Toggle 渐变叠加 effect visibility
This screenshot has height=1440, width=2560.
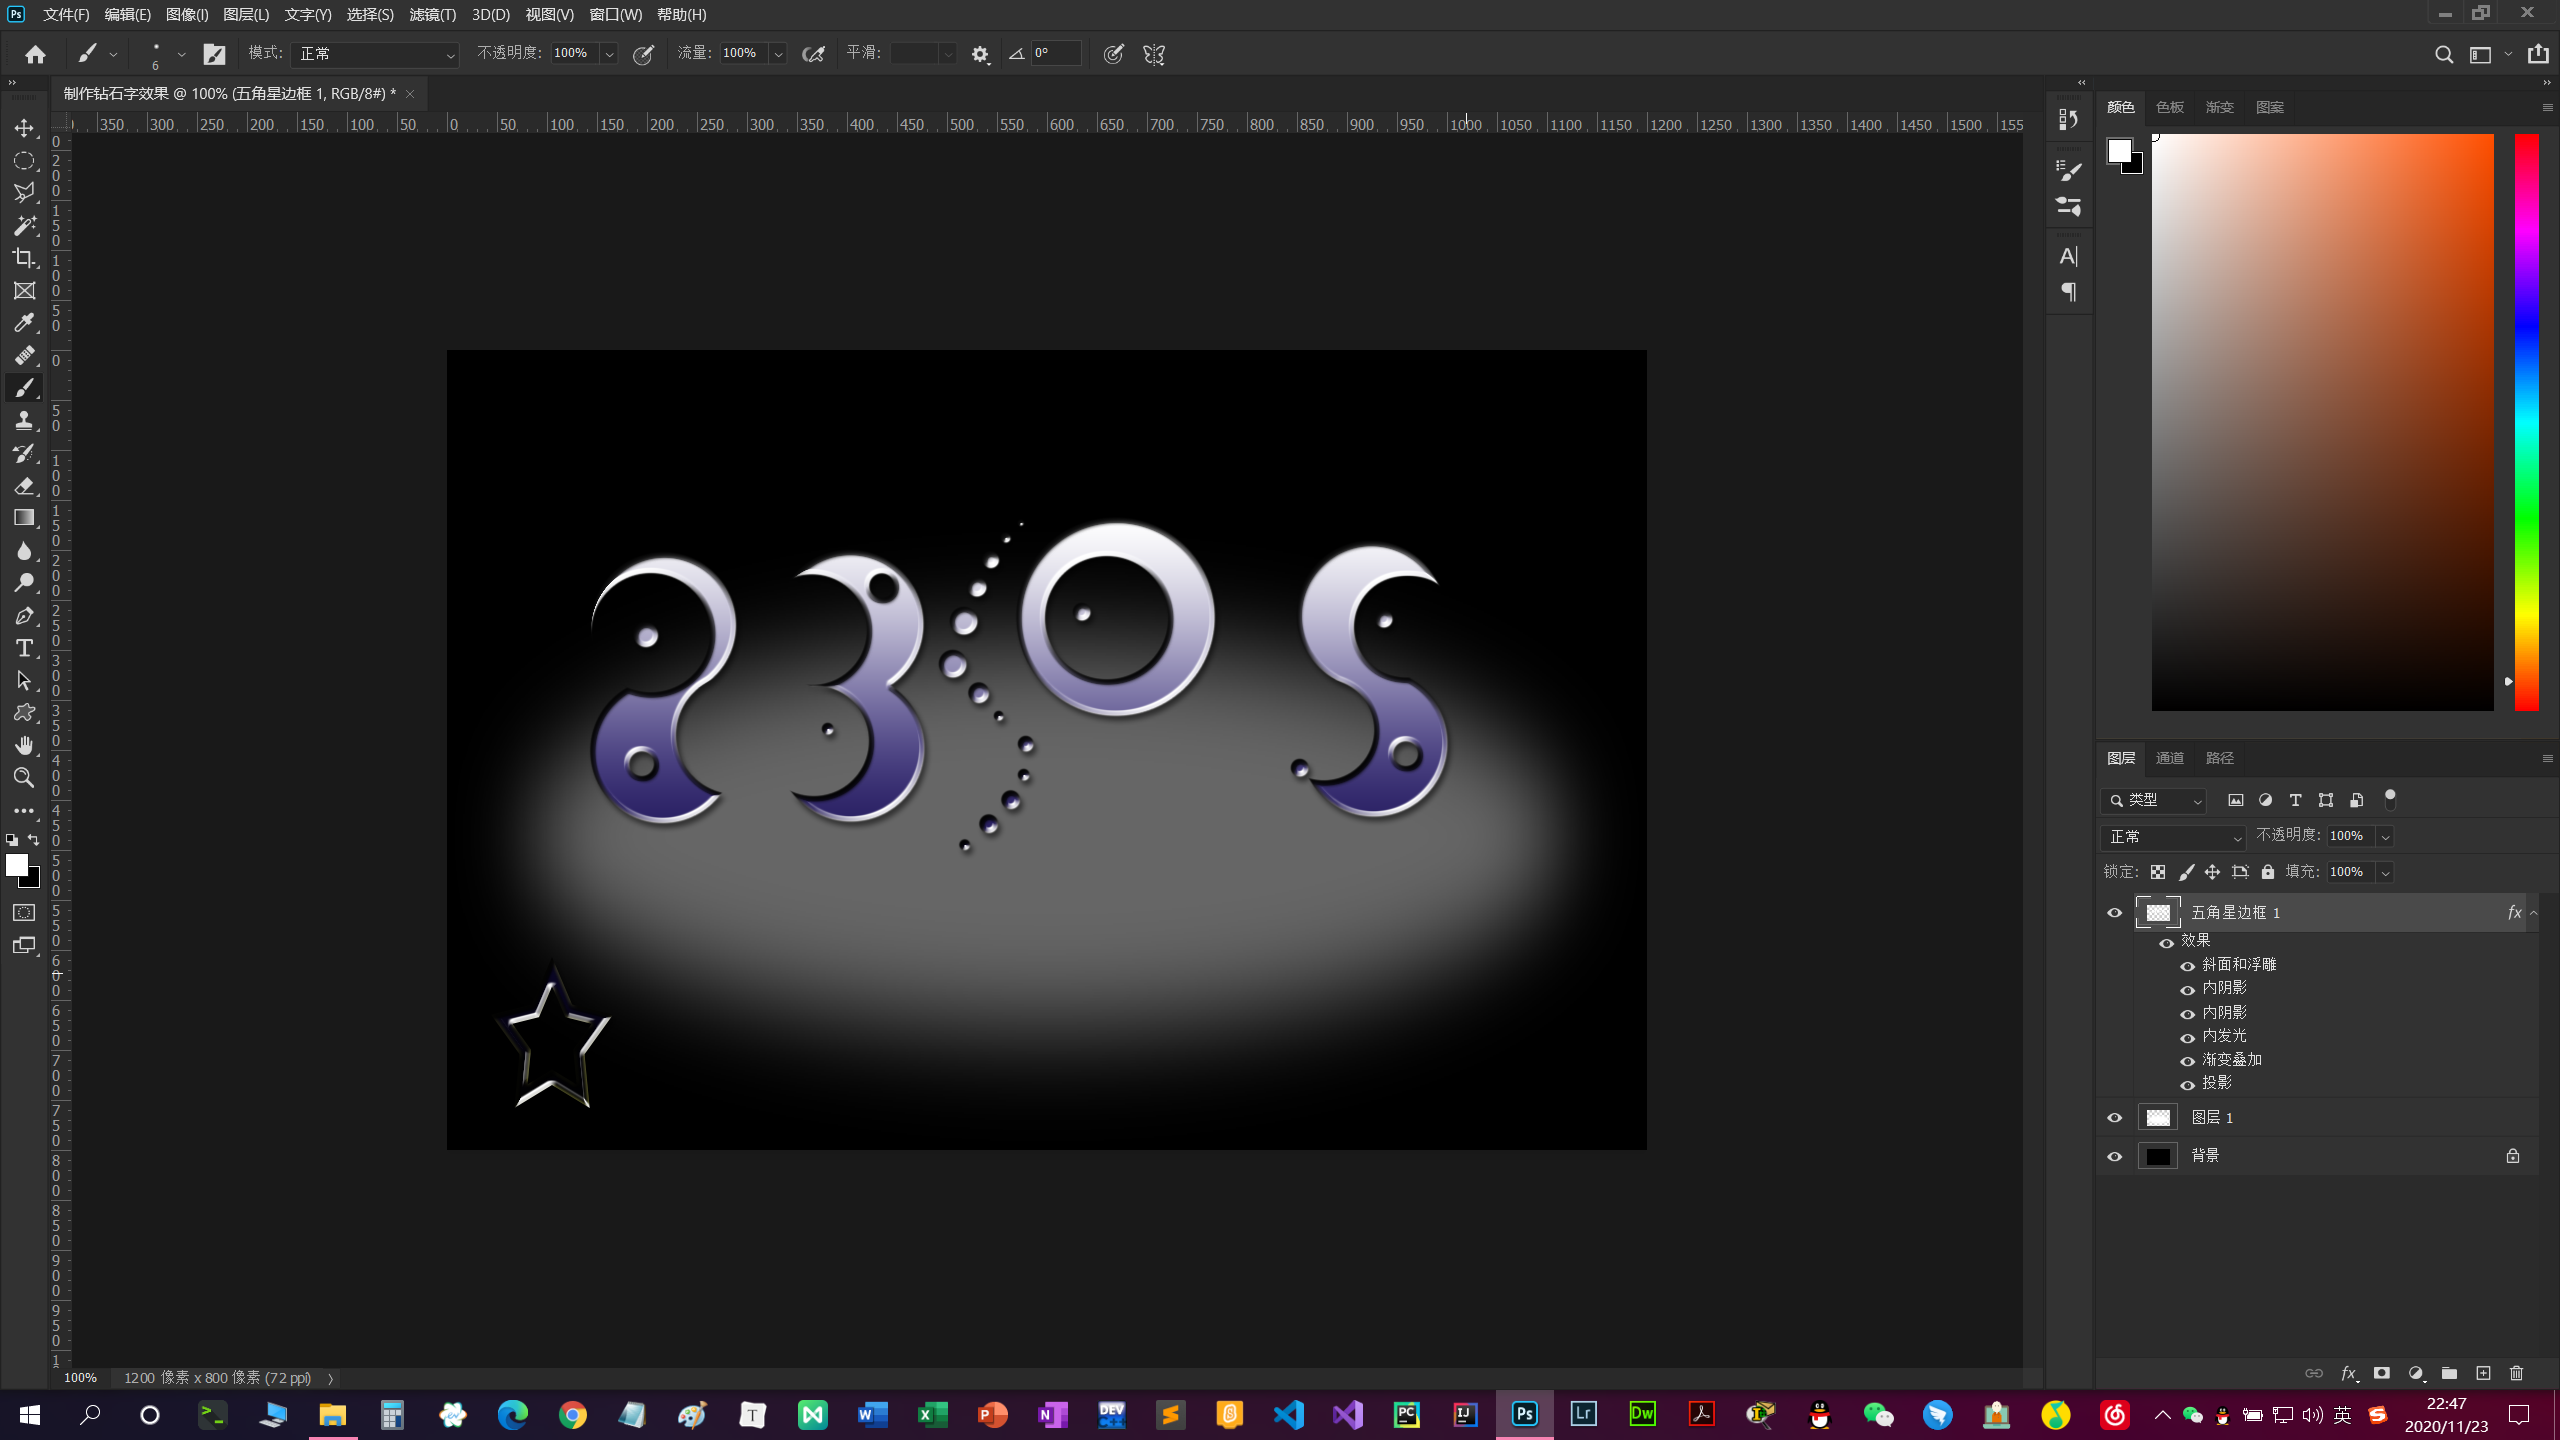click(2187, 1061)
